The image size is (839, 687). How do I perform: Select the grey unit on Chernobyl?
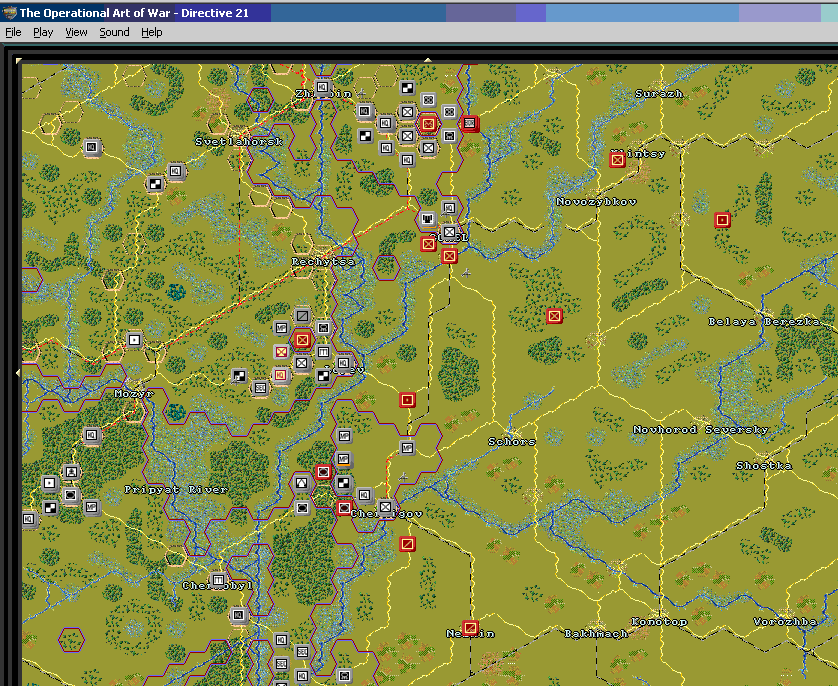(218, 580)
